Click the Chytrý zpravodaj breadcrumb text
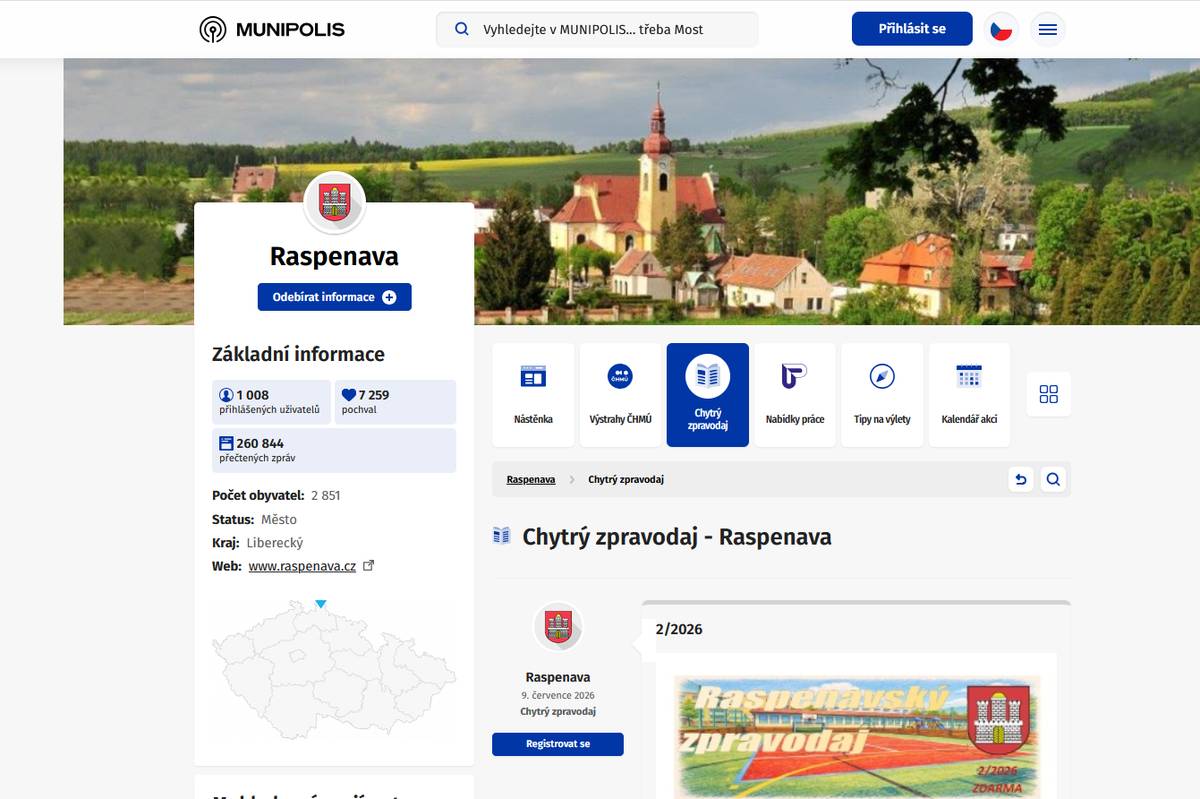The height and width of the screenshot is (799, 1200). click(626, 480)
